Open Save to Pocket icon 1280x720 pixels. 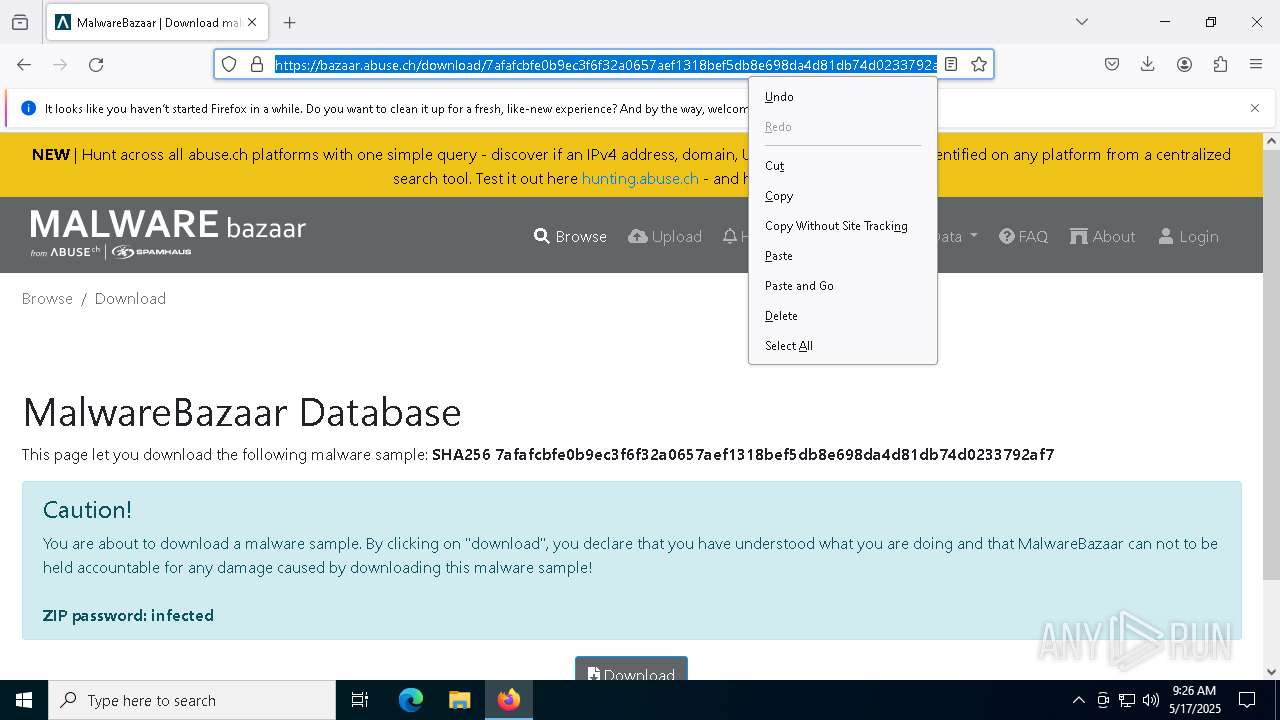pyautogui.click(x=1112, y=64)
